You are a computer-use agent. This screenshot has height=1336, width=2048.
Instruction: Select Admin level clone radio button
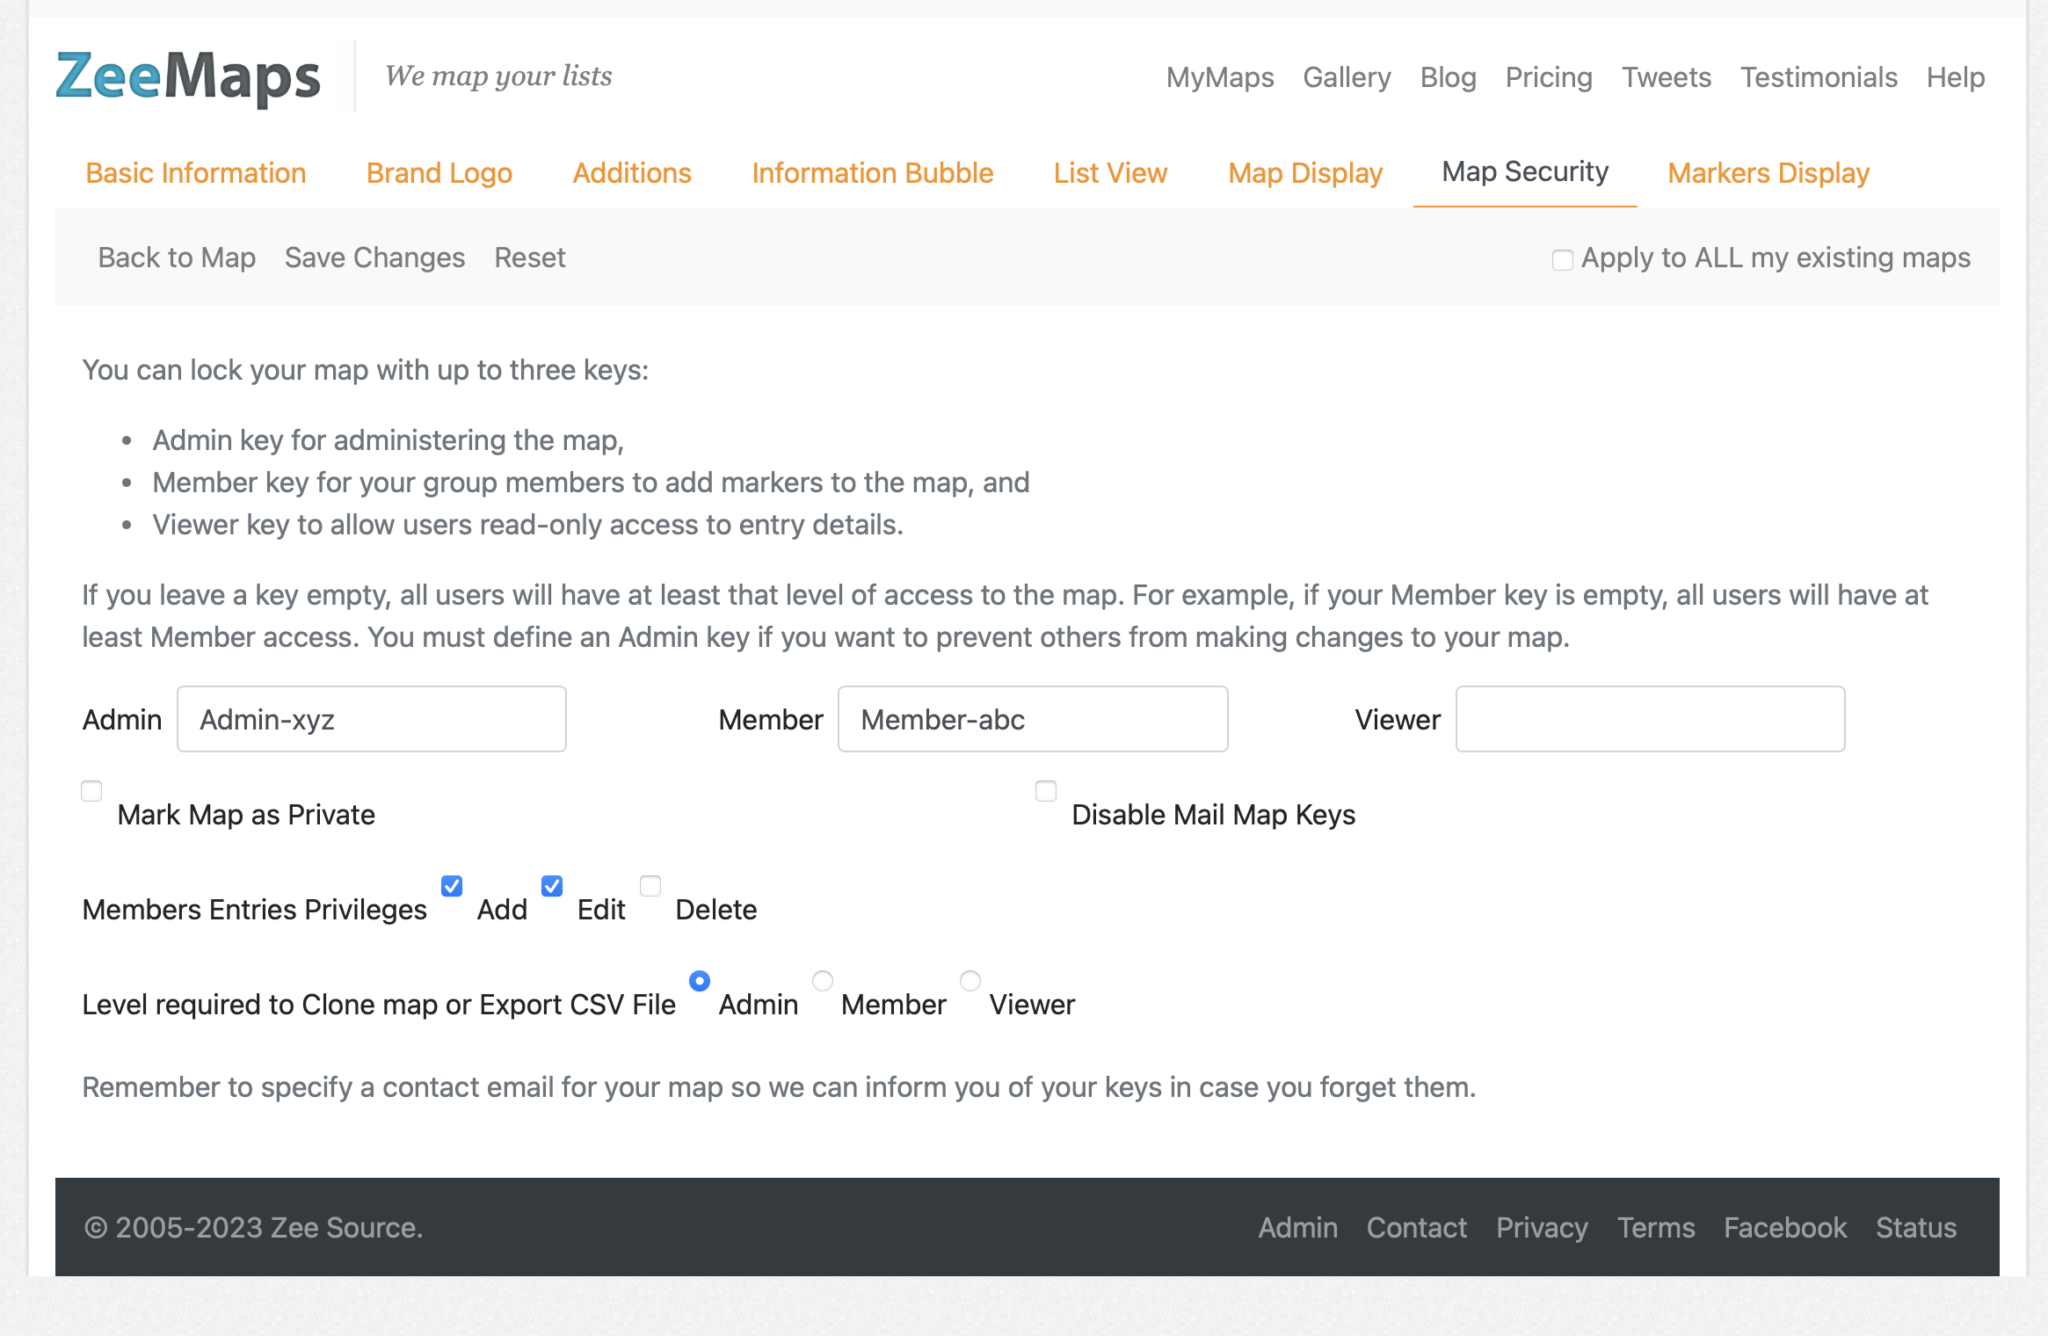[x=699, y=981]
